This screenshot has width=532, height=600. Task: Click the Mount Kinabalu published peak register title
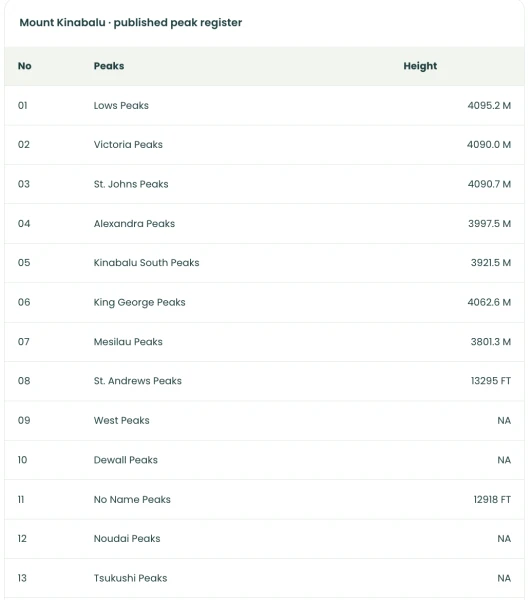point(131,23)
